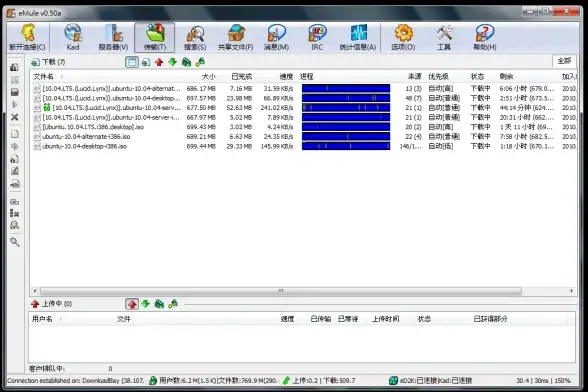Click the 用户数 users icon in status bar

pyautogui.click(x=153, y=380)
